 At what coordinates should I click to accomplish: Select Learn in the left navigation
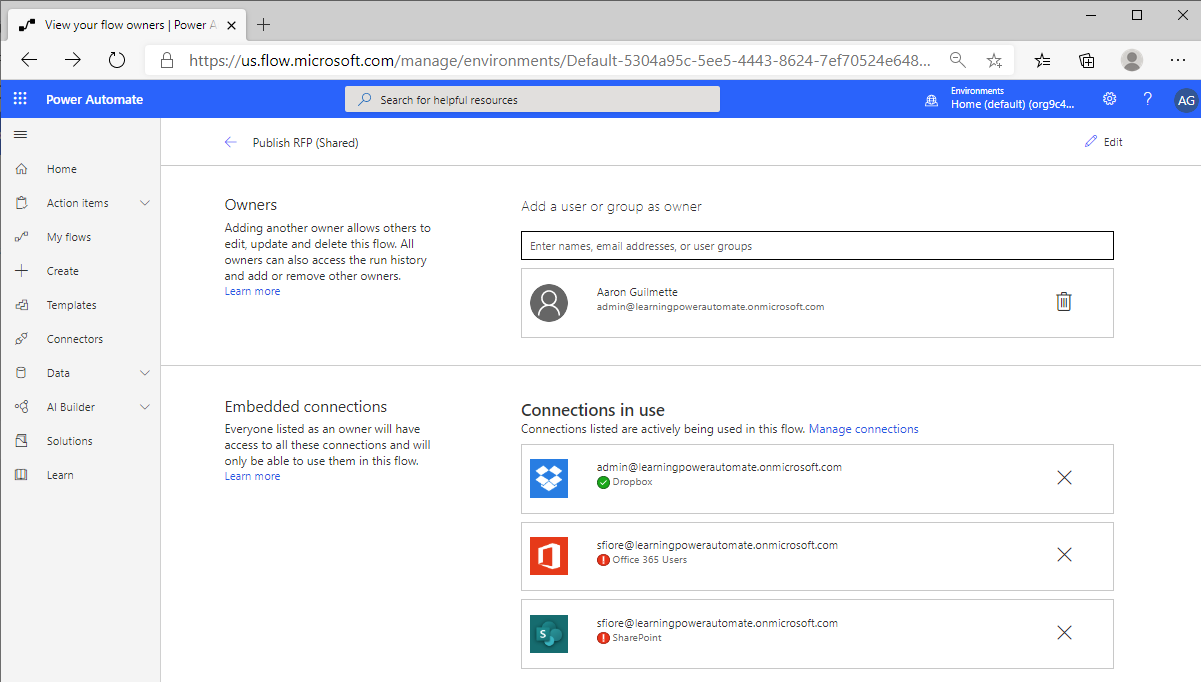(x=60, y=475)
